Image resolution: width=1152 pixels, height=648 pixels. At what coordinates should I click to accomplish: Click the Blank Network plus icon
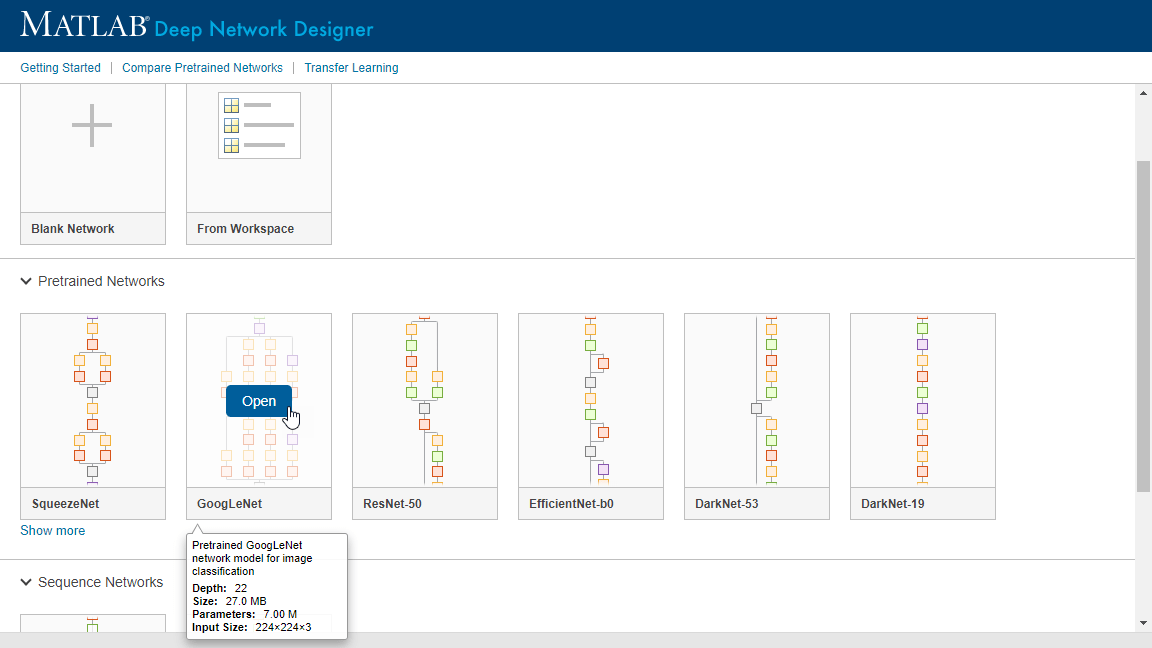click(x=92, y=126)
